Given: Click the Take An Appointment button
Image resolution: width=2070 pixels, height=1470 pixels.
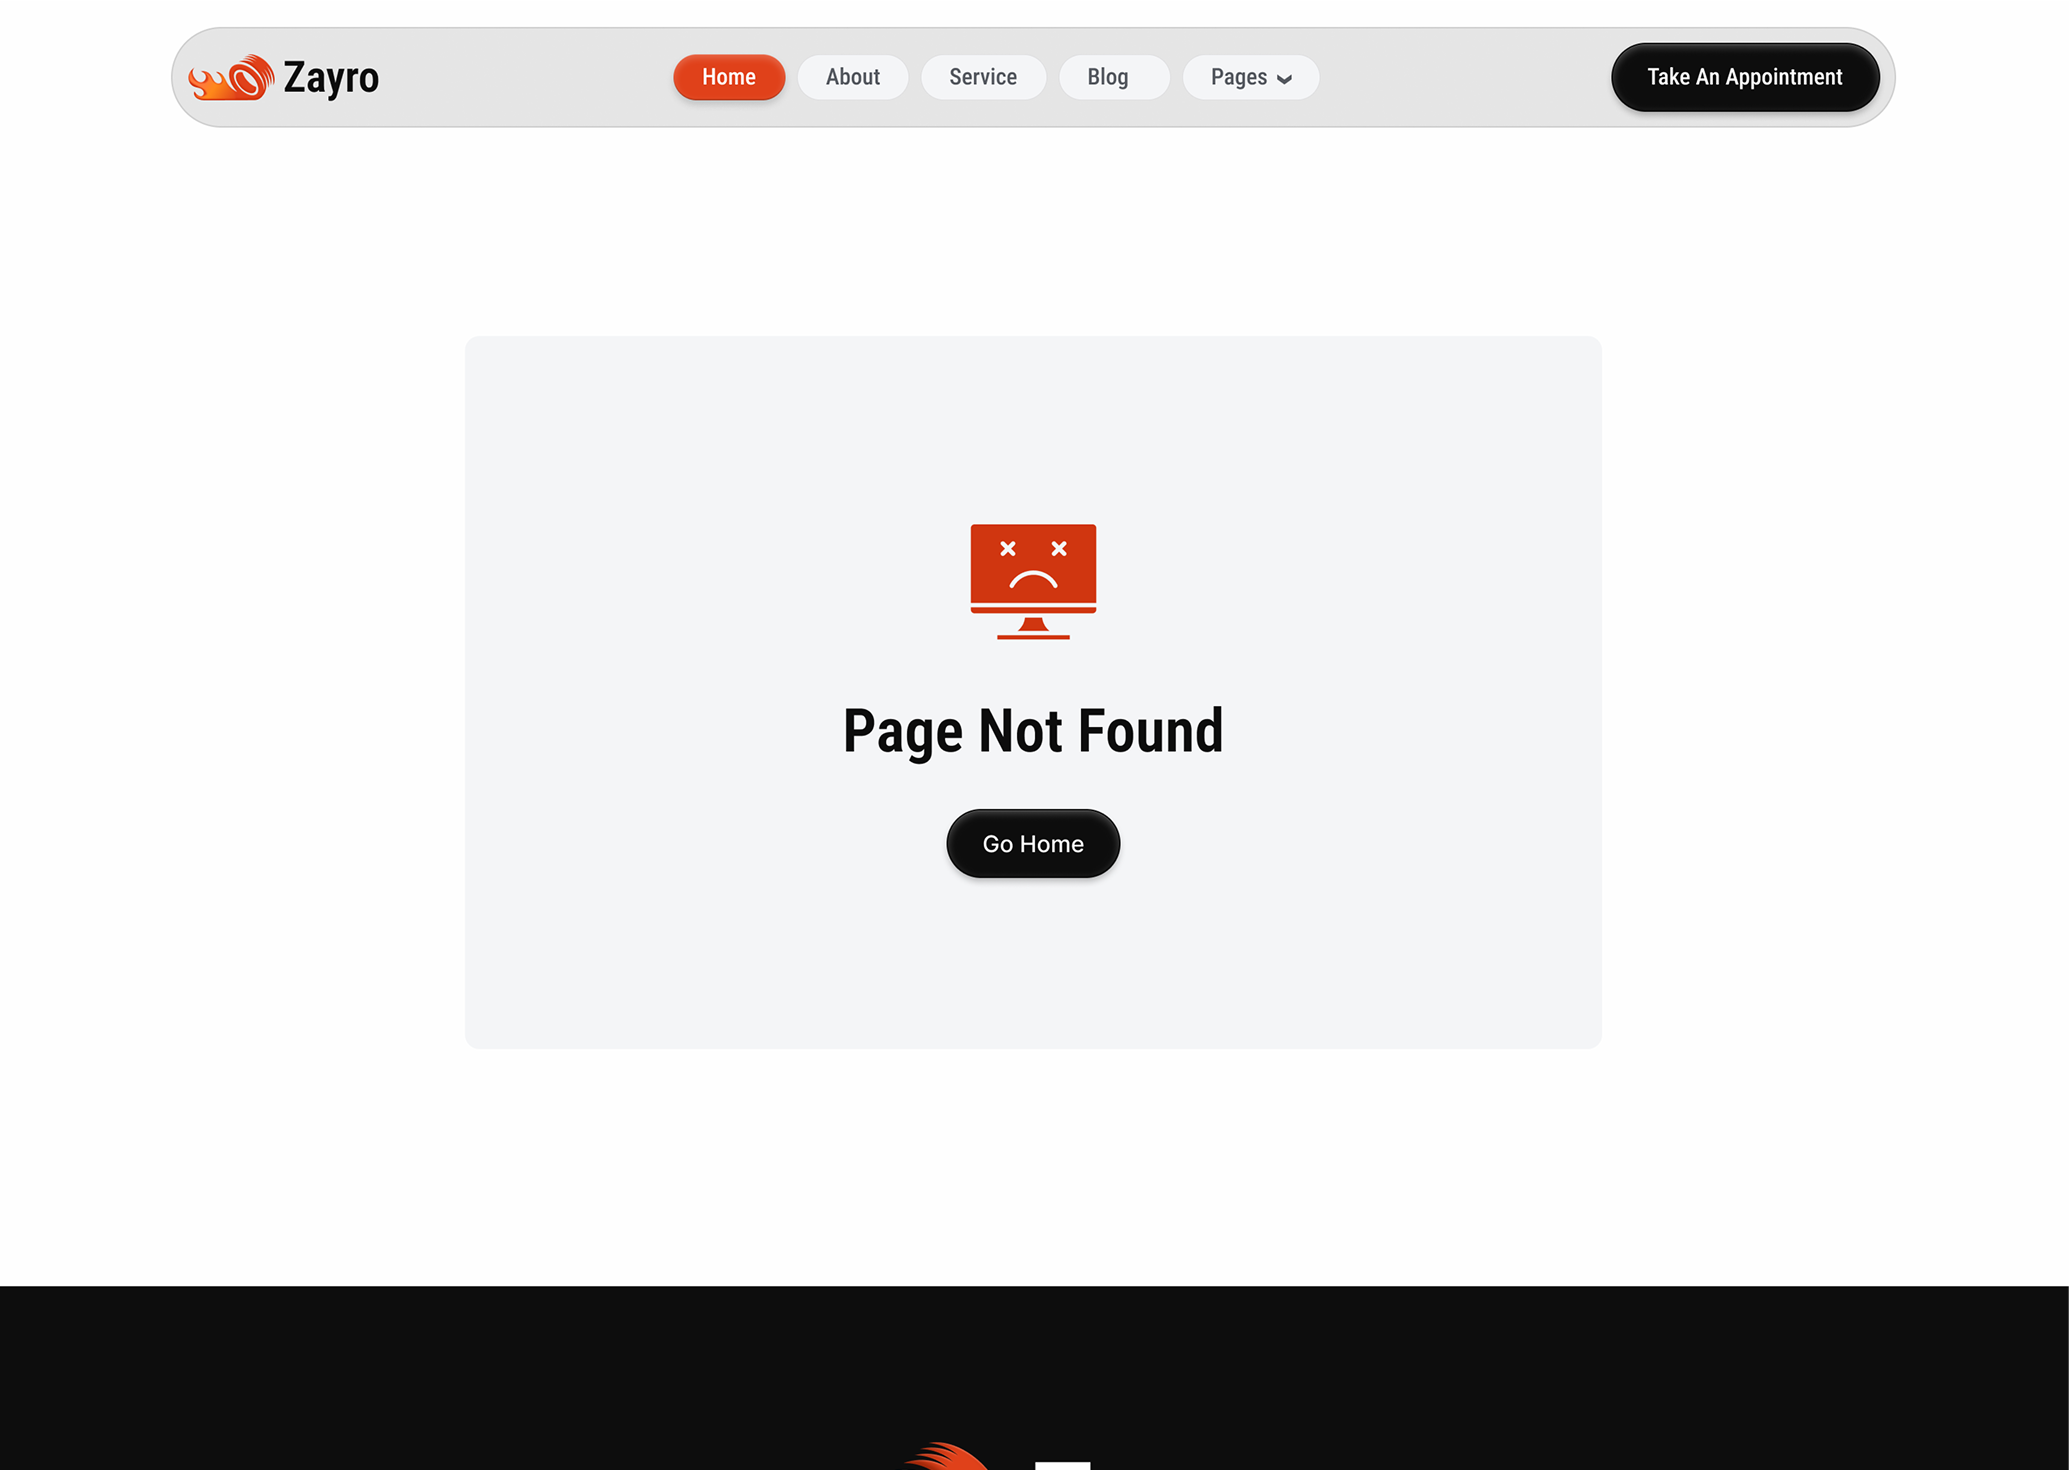Looking at the screenshot, I should pos(1745,77).
